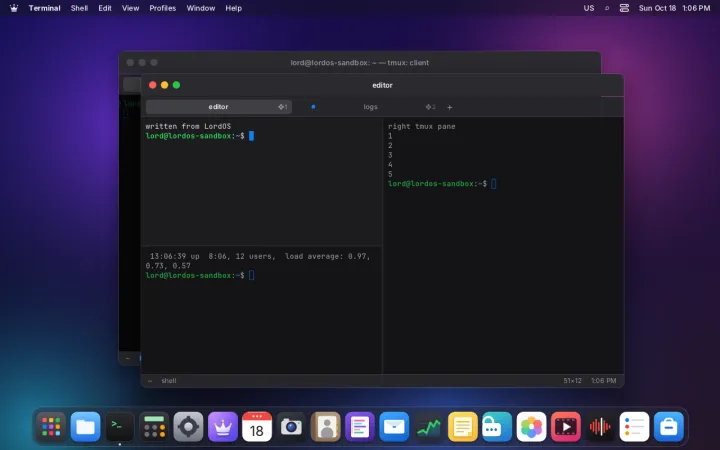Screen dimensions: 720x450
Task: Open the Shell menu
Action: tap(79, 8)
